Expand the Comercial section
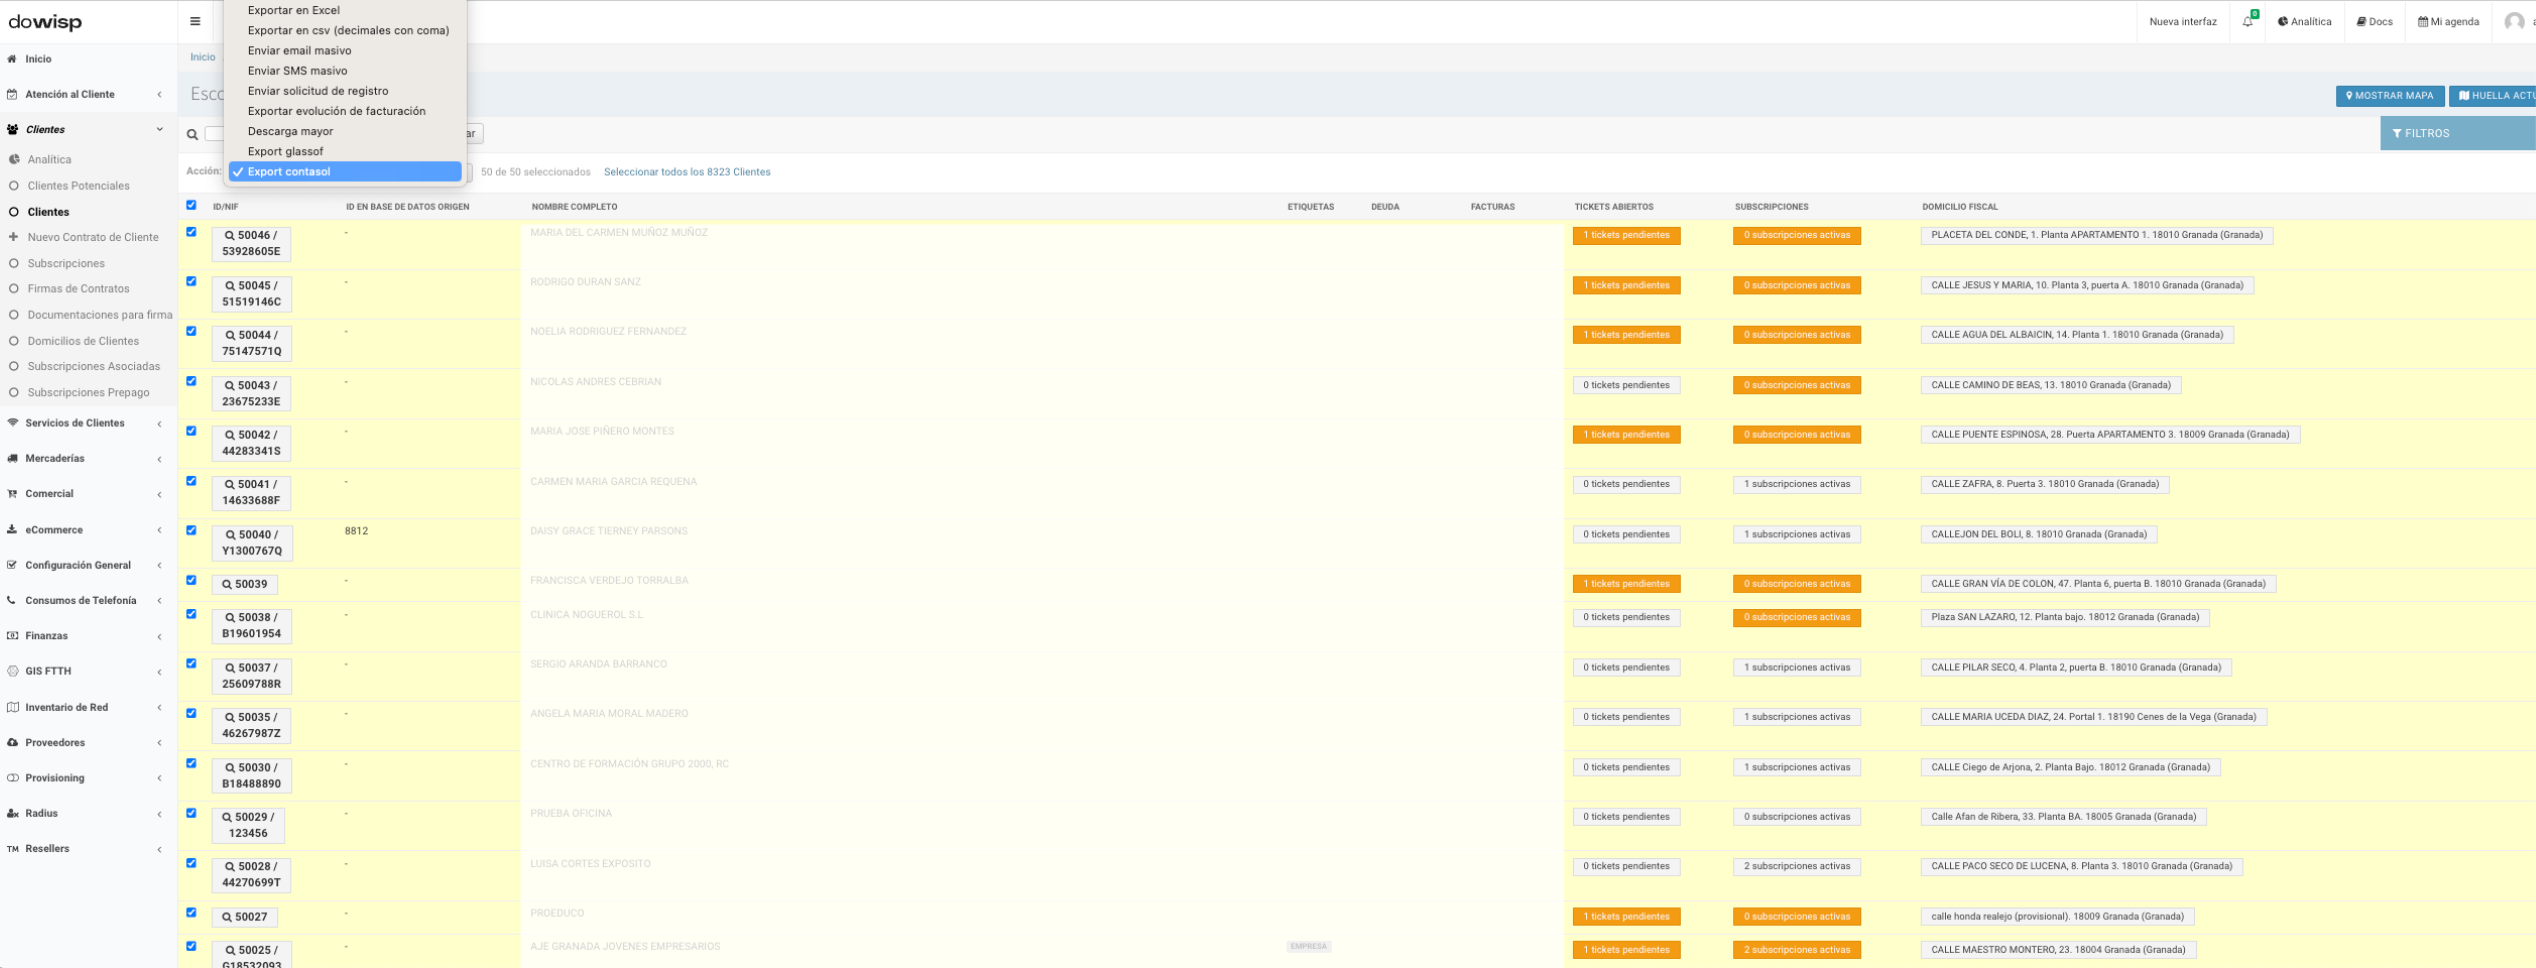2536x968 pixels. [x=86, y=494]
